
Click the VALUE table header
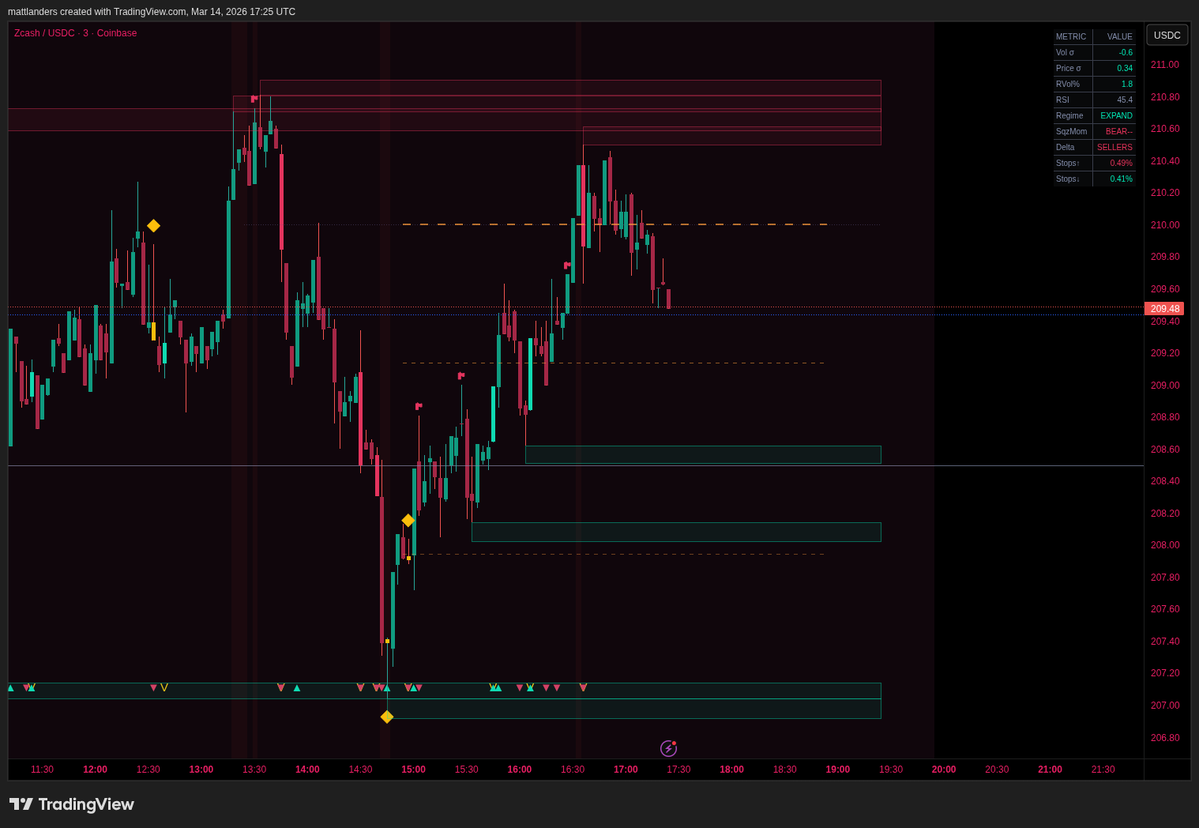[1119, 37]
